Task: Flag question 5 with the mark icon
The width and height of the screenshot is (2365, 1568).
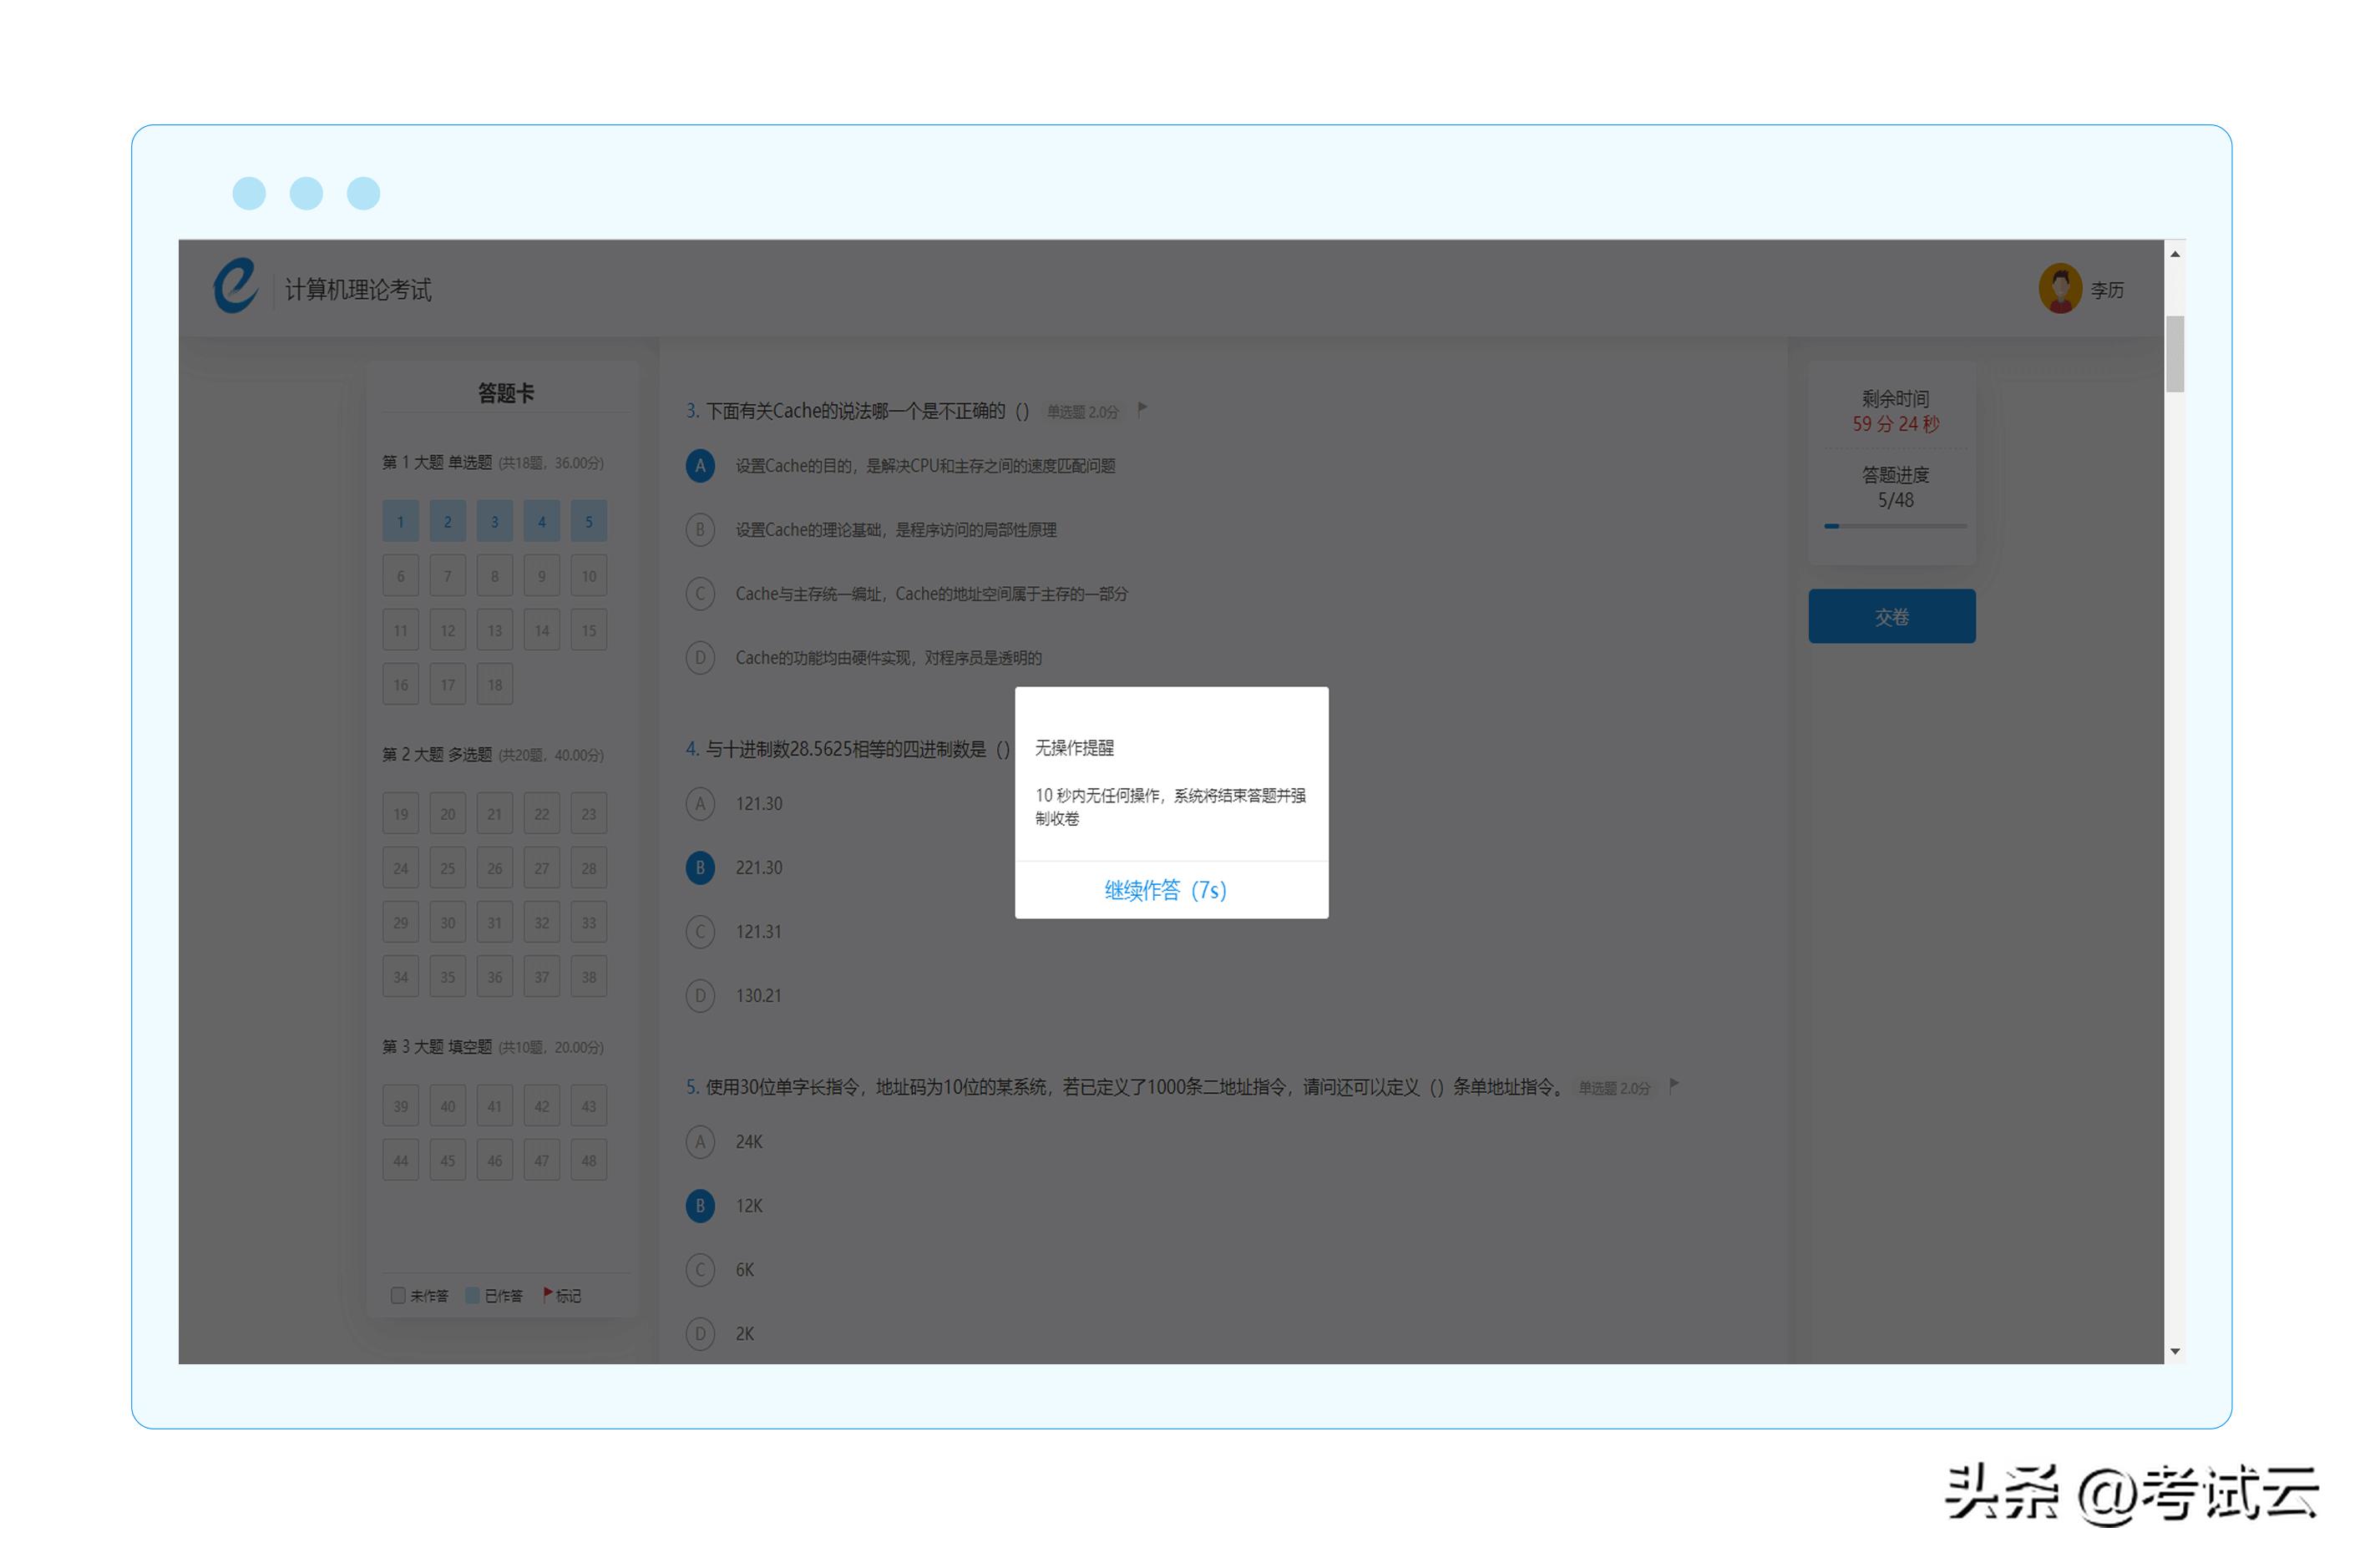Action: tap(1674, 1085)
